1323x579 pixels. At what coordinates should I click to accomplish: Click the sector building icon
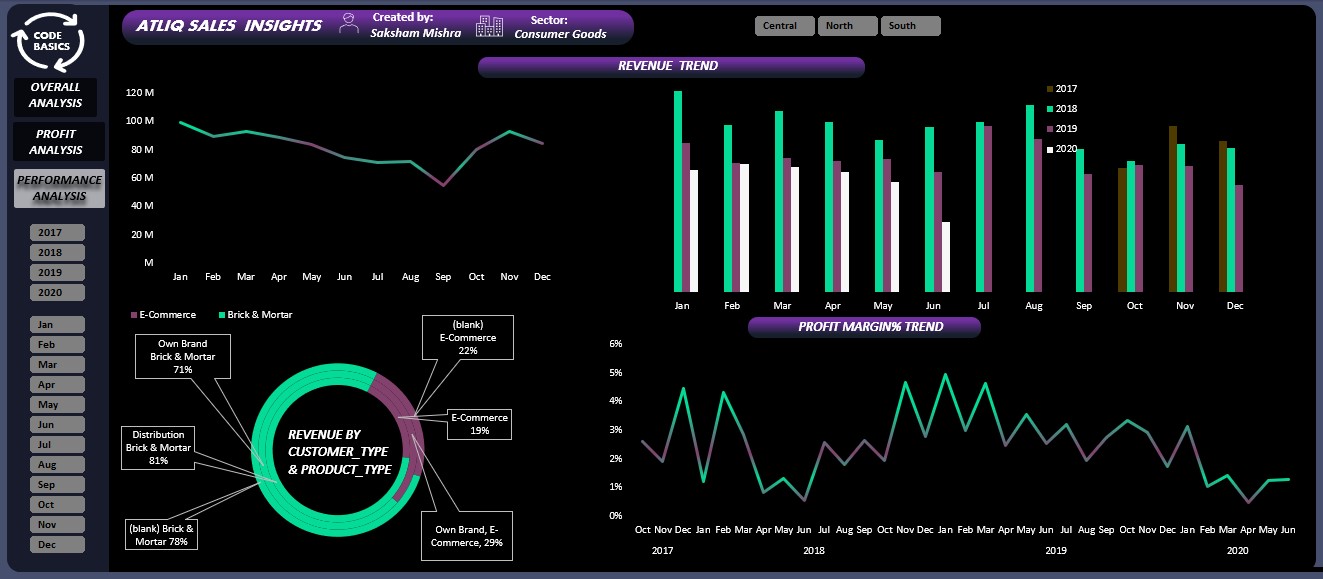coord(489,27)
